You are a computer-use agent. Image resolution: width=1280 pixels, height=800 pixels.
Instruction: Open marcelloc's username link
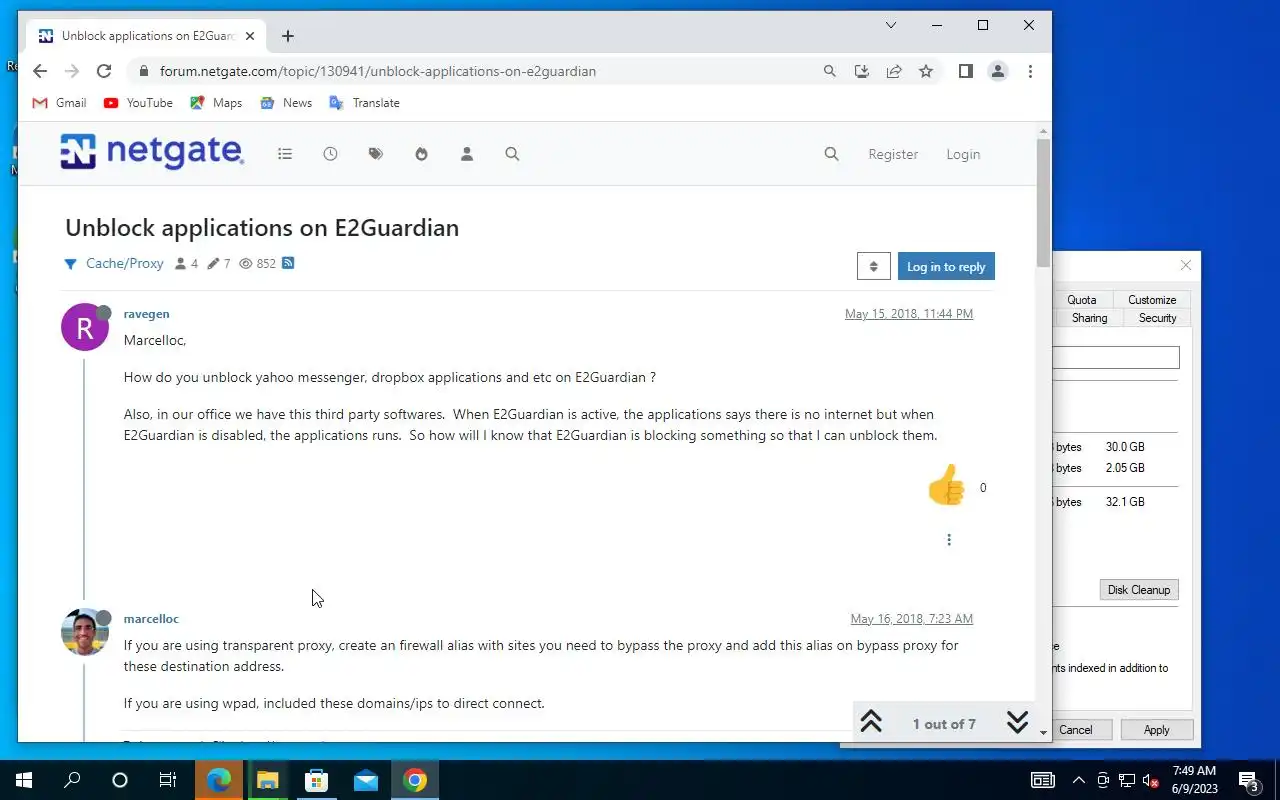click(151, 619)
